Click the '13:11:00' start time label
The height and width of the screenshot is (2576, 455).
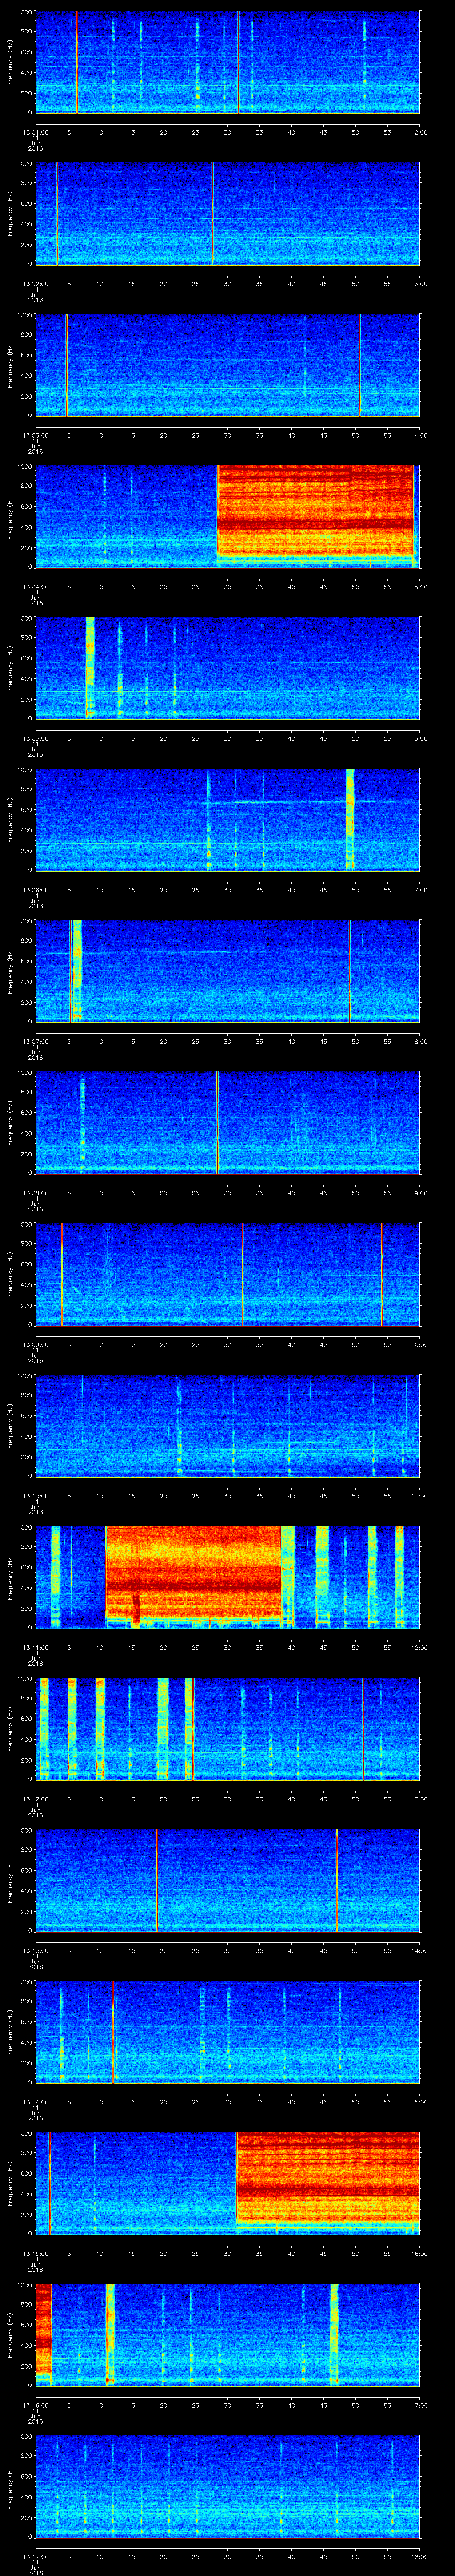[x=35, y=1647]
